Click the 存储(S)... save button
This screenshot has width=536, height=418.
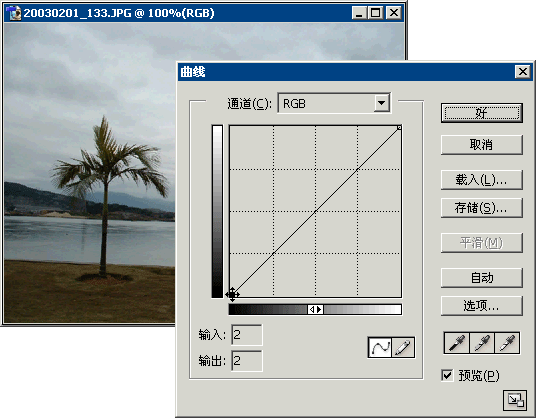coord(481,207)
